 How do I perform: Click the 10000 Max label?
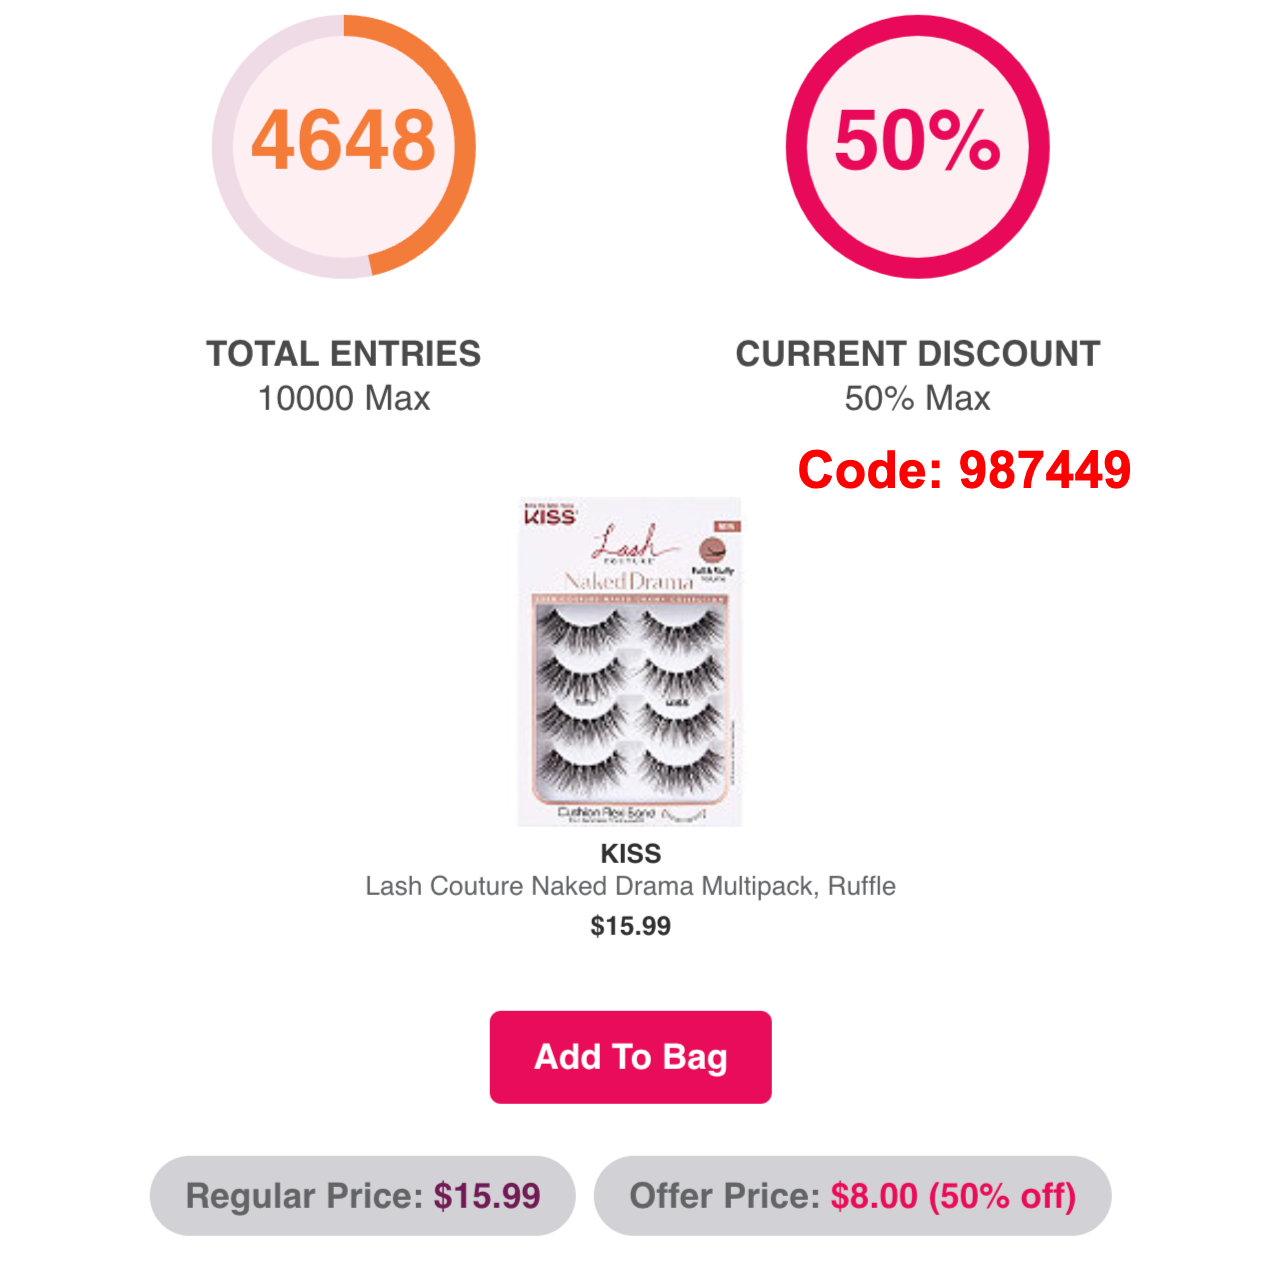[x=343, y=399]
